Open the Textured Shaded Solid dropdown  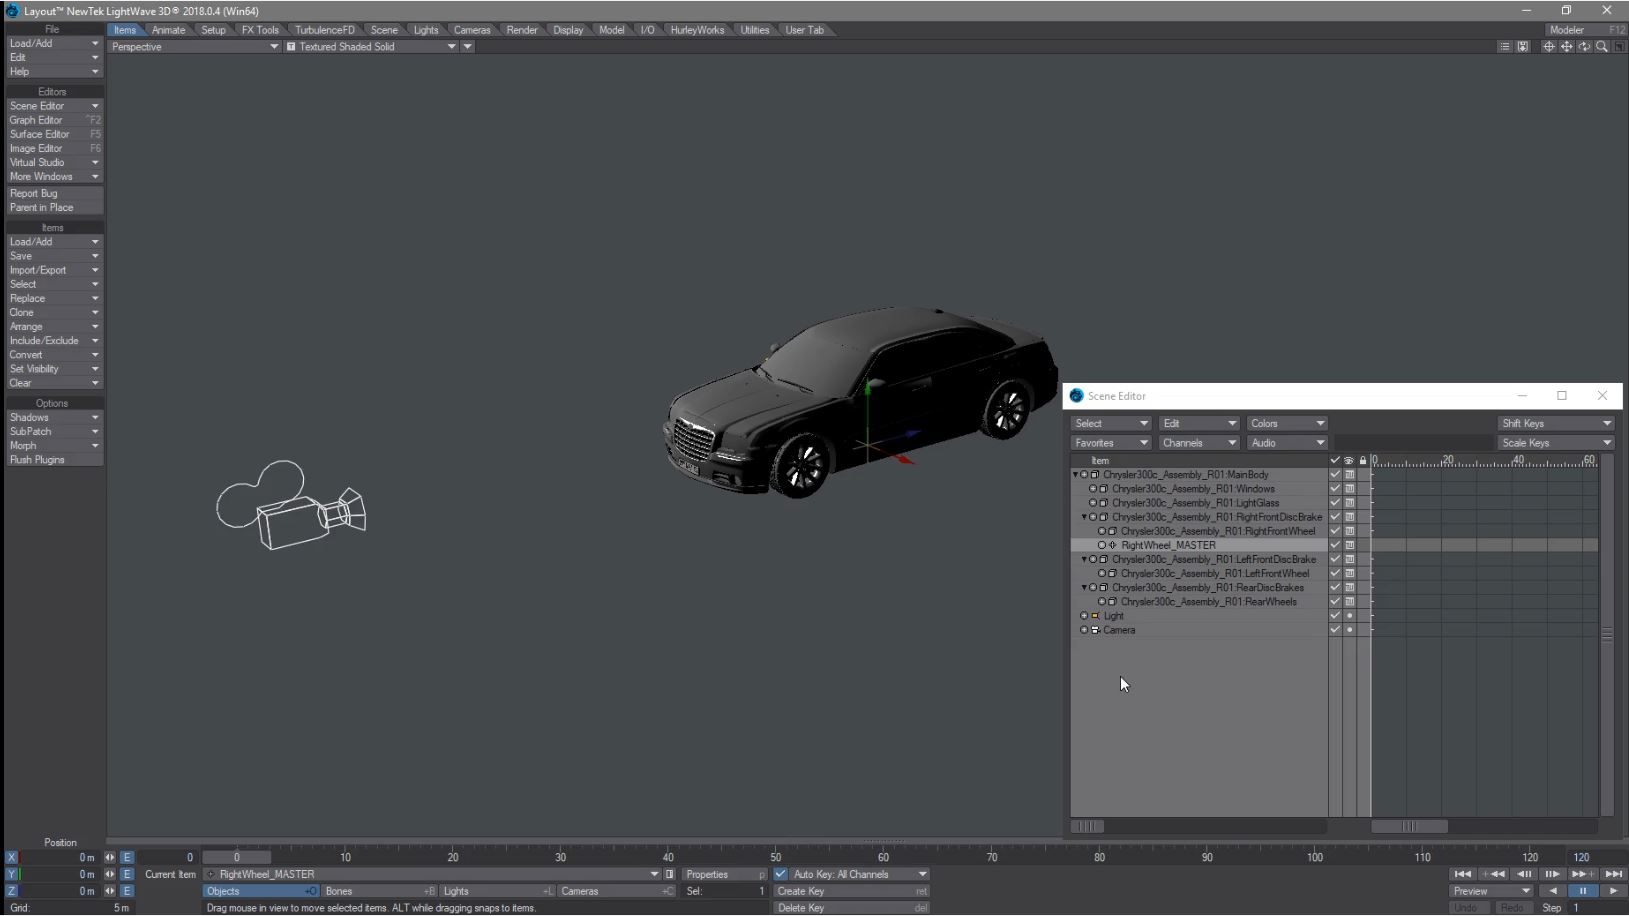[372, 47]
